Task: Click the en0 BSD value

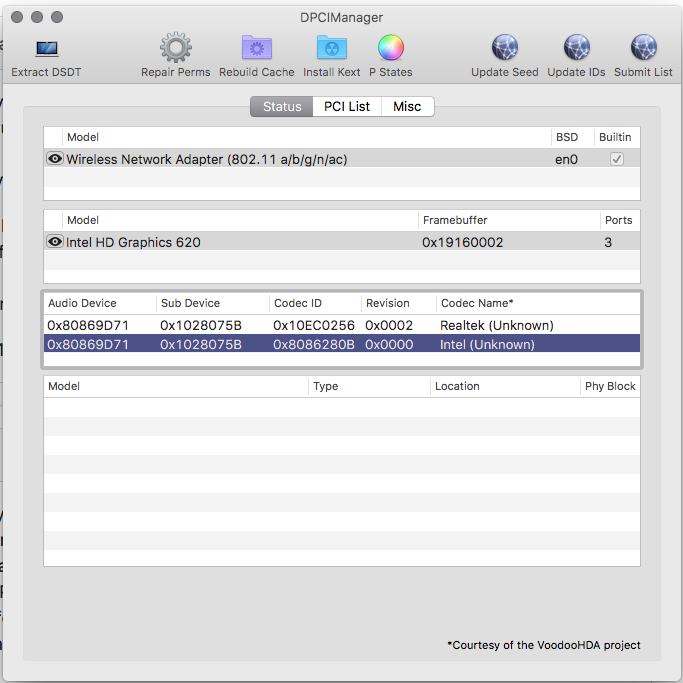Action: 566,160
